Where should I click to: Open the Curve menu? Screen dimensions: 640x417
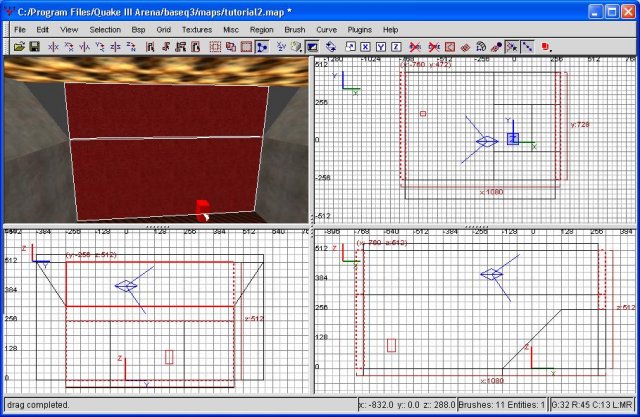coord(326,29)
